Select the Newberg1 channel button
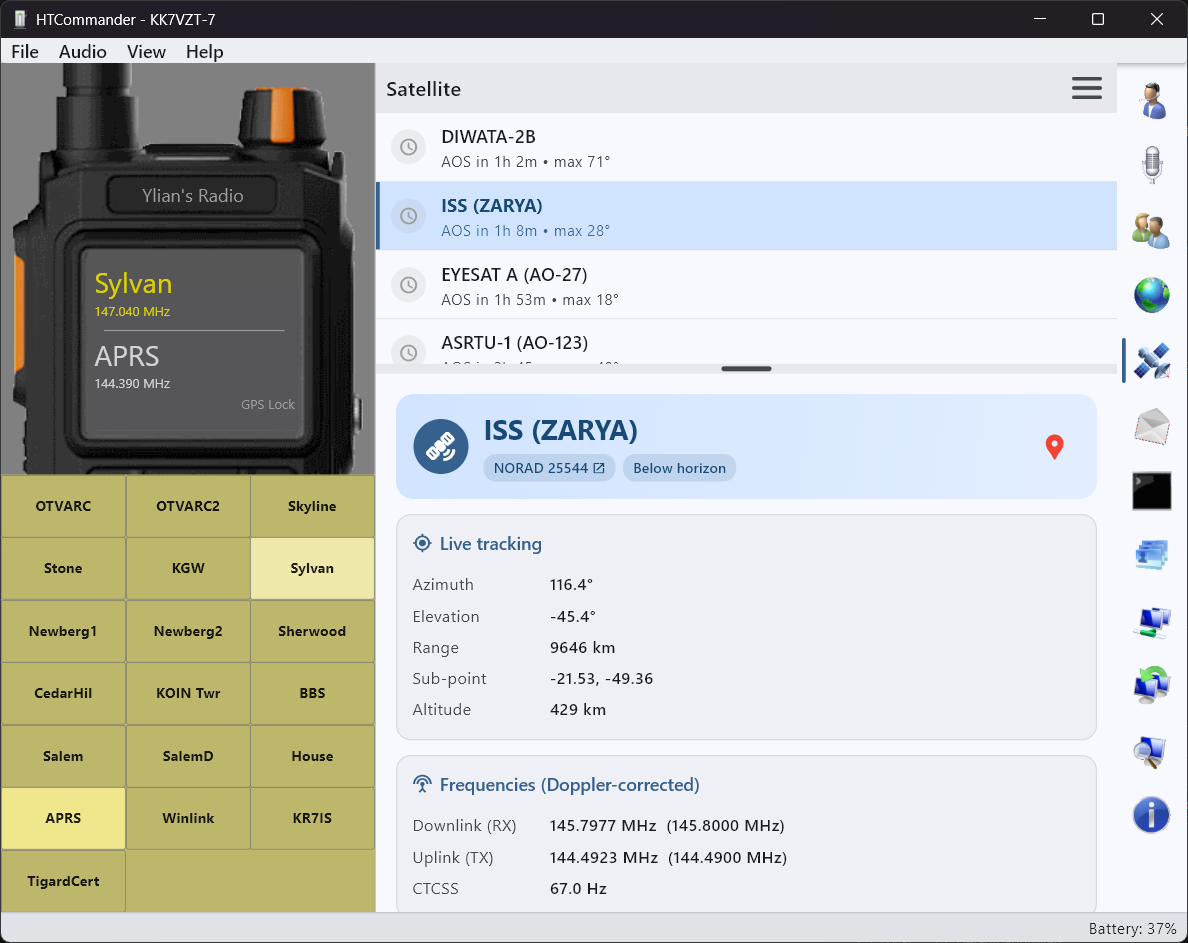Image resolution: width=1188 pixels, height=943 pixels. coord(64,631)
